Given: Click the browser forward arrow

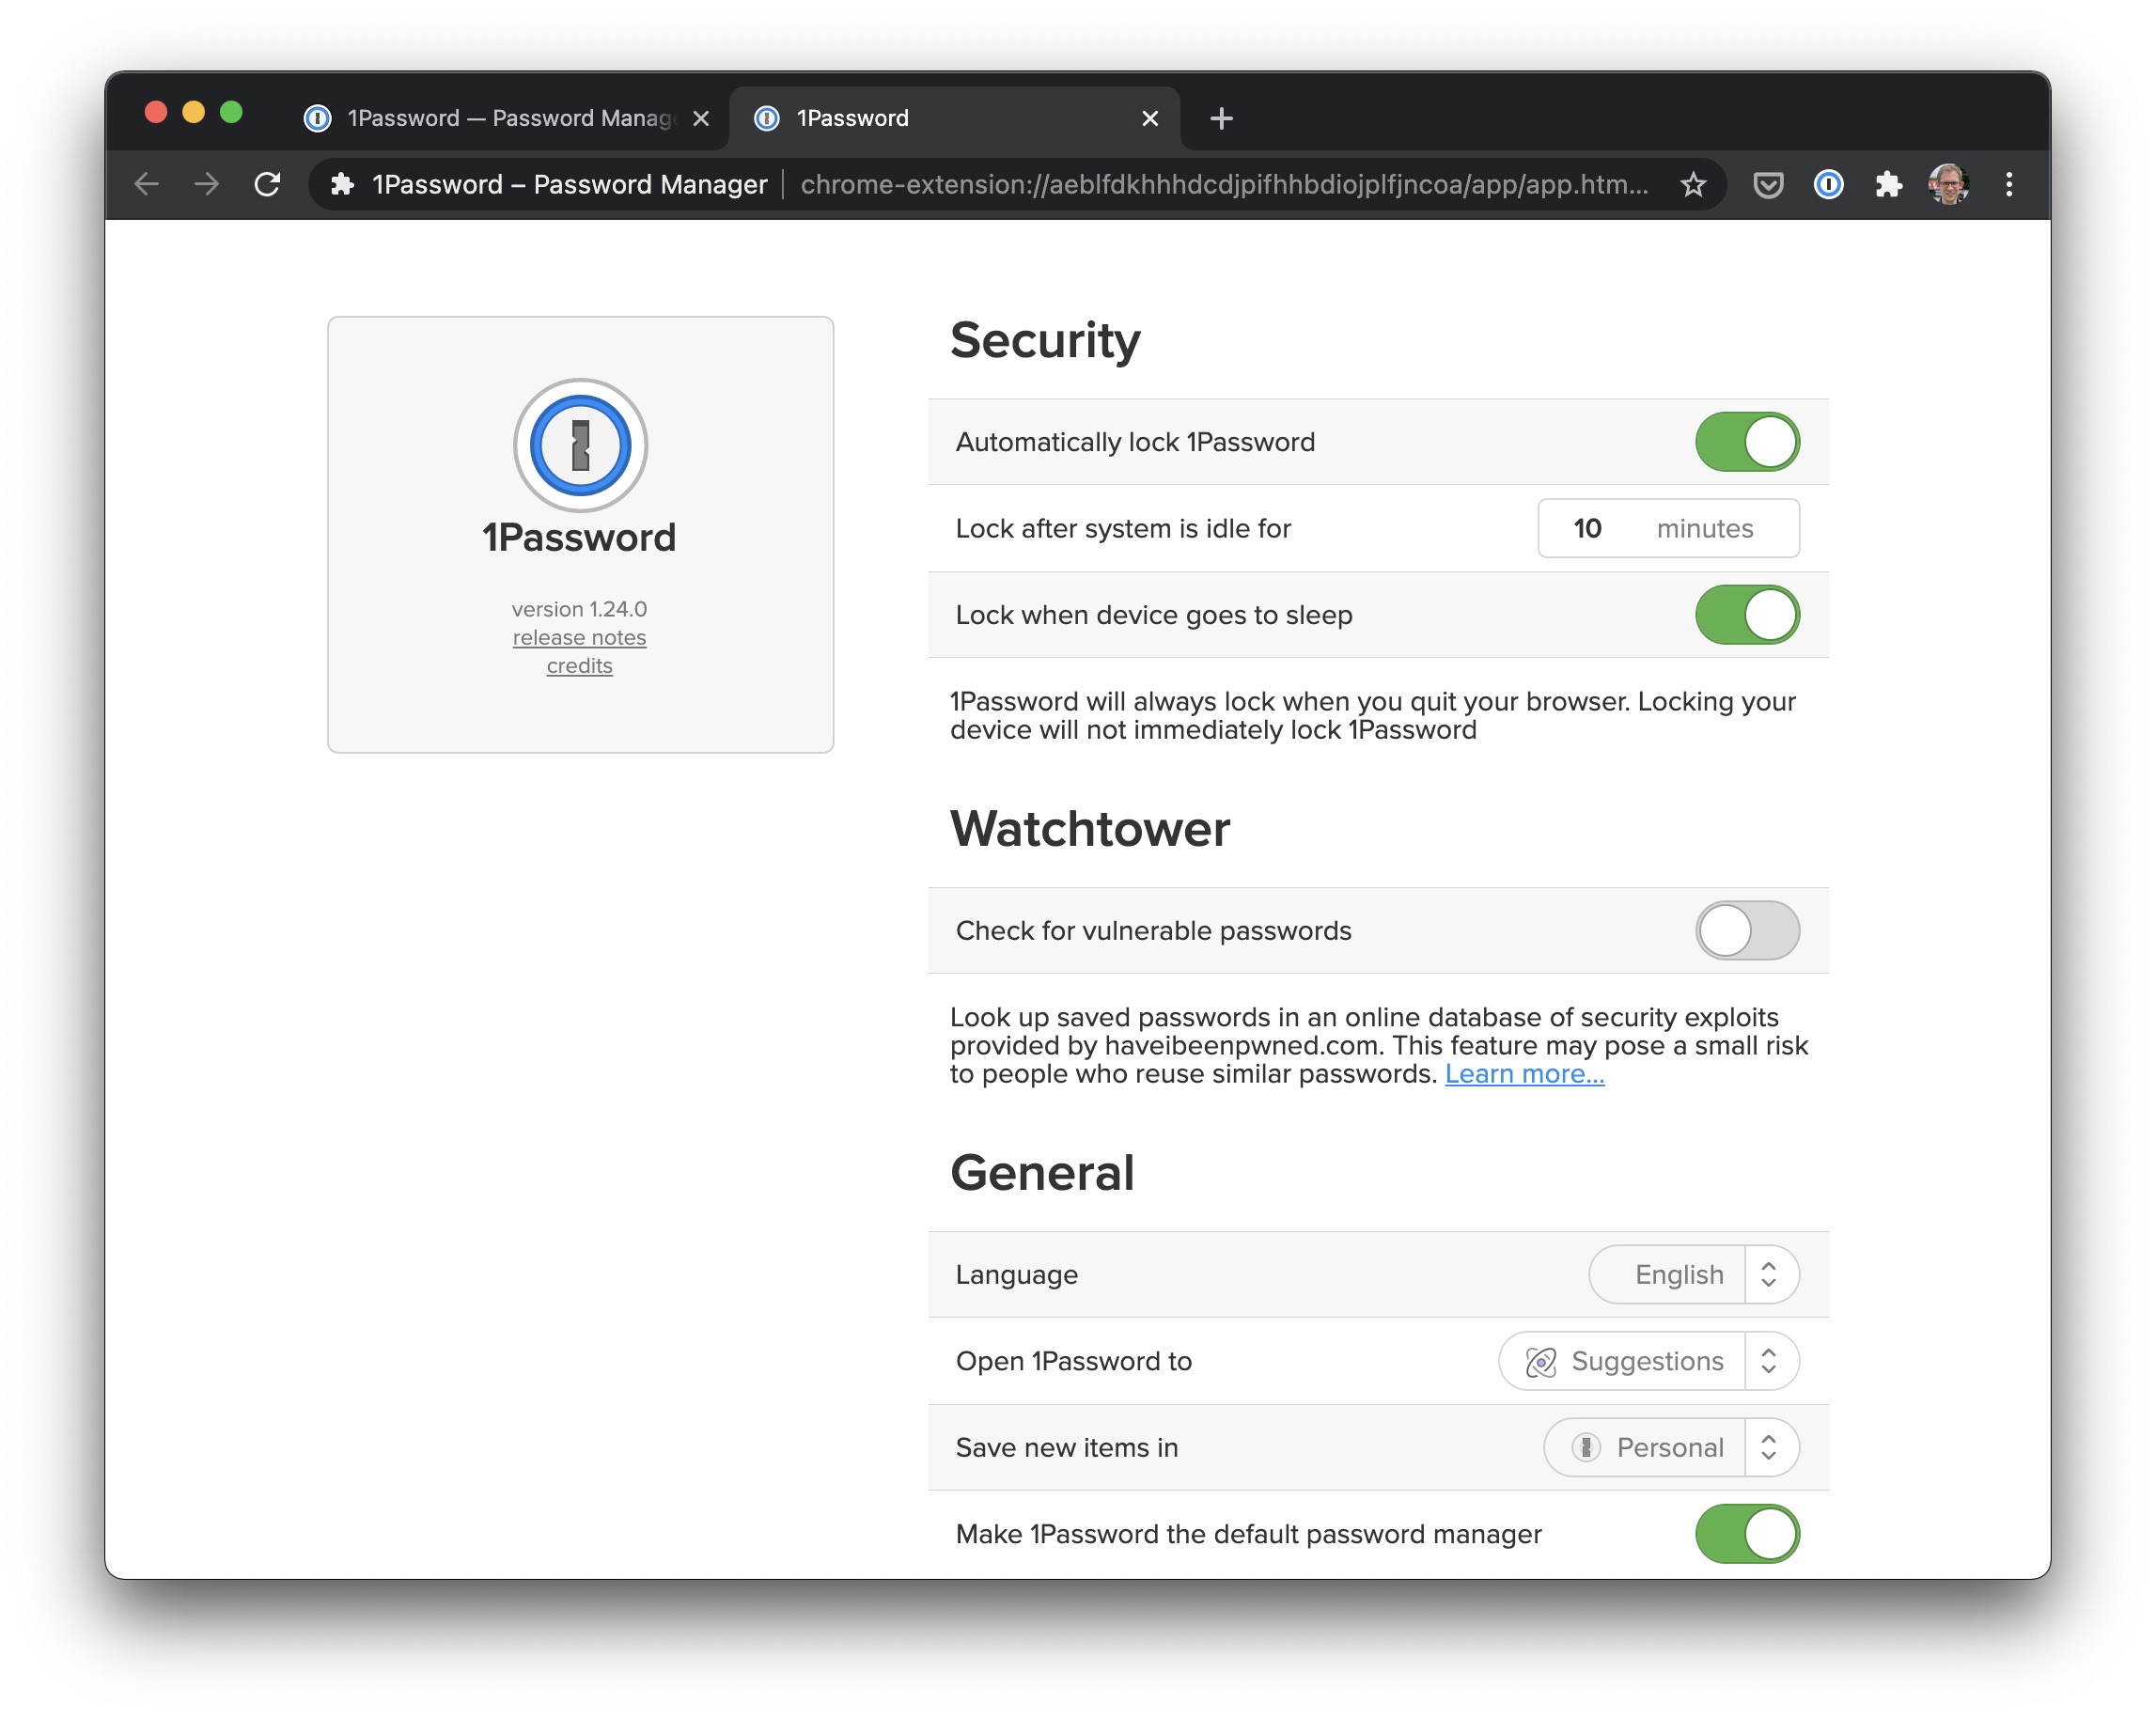Looking at the screenshot, I should point(206,184).
